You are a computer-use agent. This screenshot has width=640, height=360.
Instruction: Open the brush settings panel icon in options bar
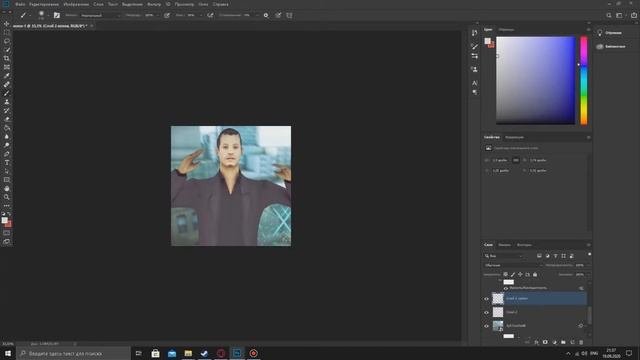[57, 15]
